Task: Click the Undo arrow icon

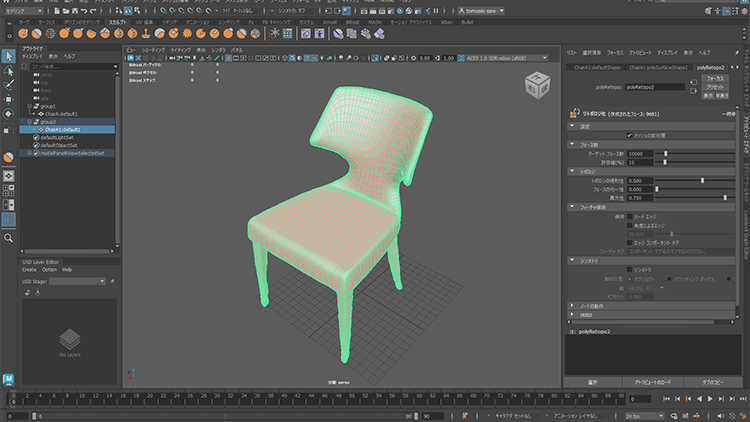Action: click(84, 11)
